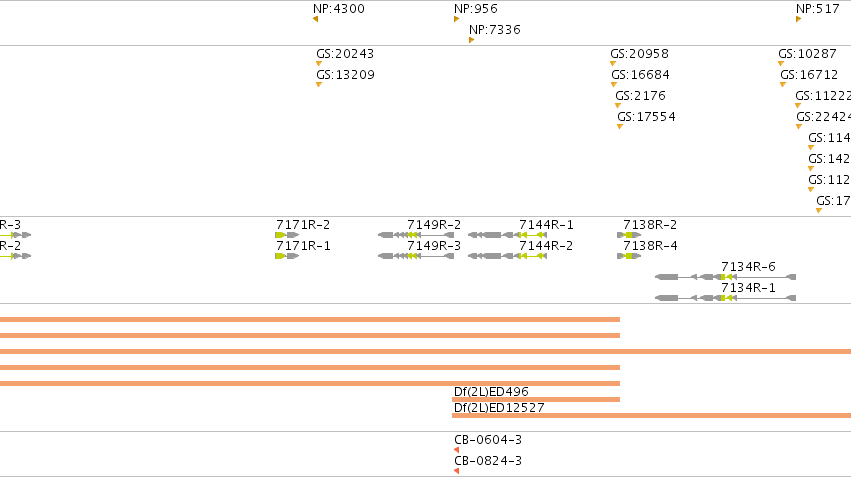Select the NP:517 insertion marker triangle
The height and width of the screenshot is (477, 851).
pyautogui.click(x=798, y=20)
